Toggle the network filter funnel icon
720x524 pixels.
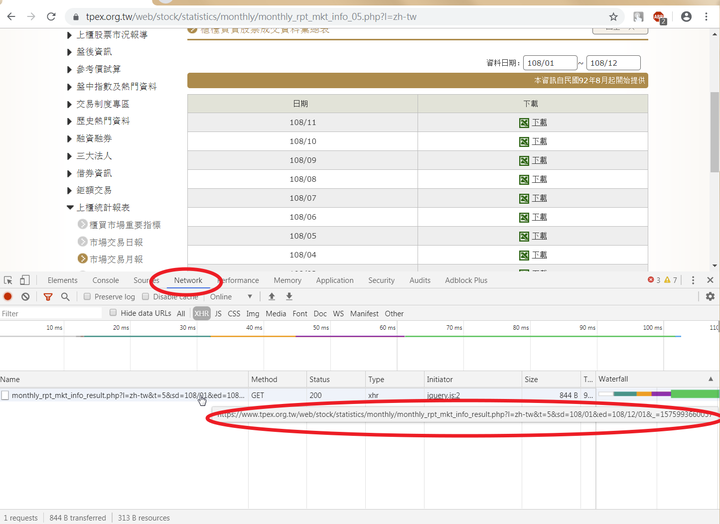(48, 297)
